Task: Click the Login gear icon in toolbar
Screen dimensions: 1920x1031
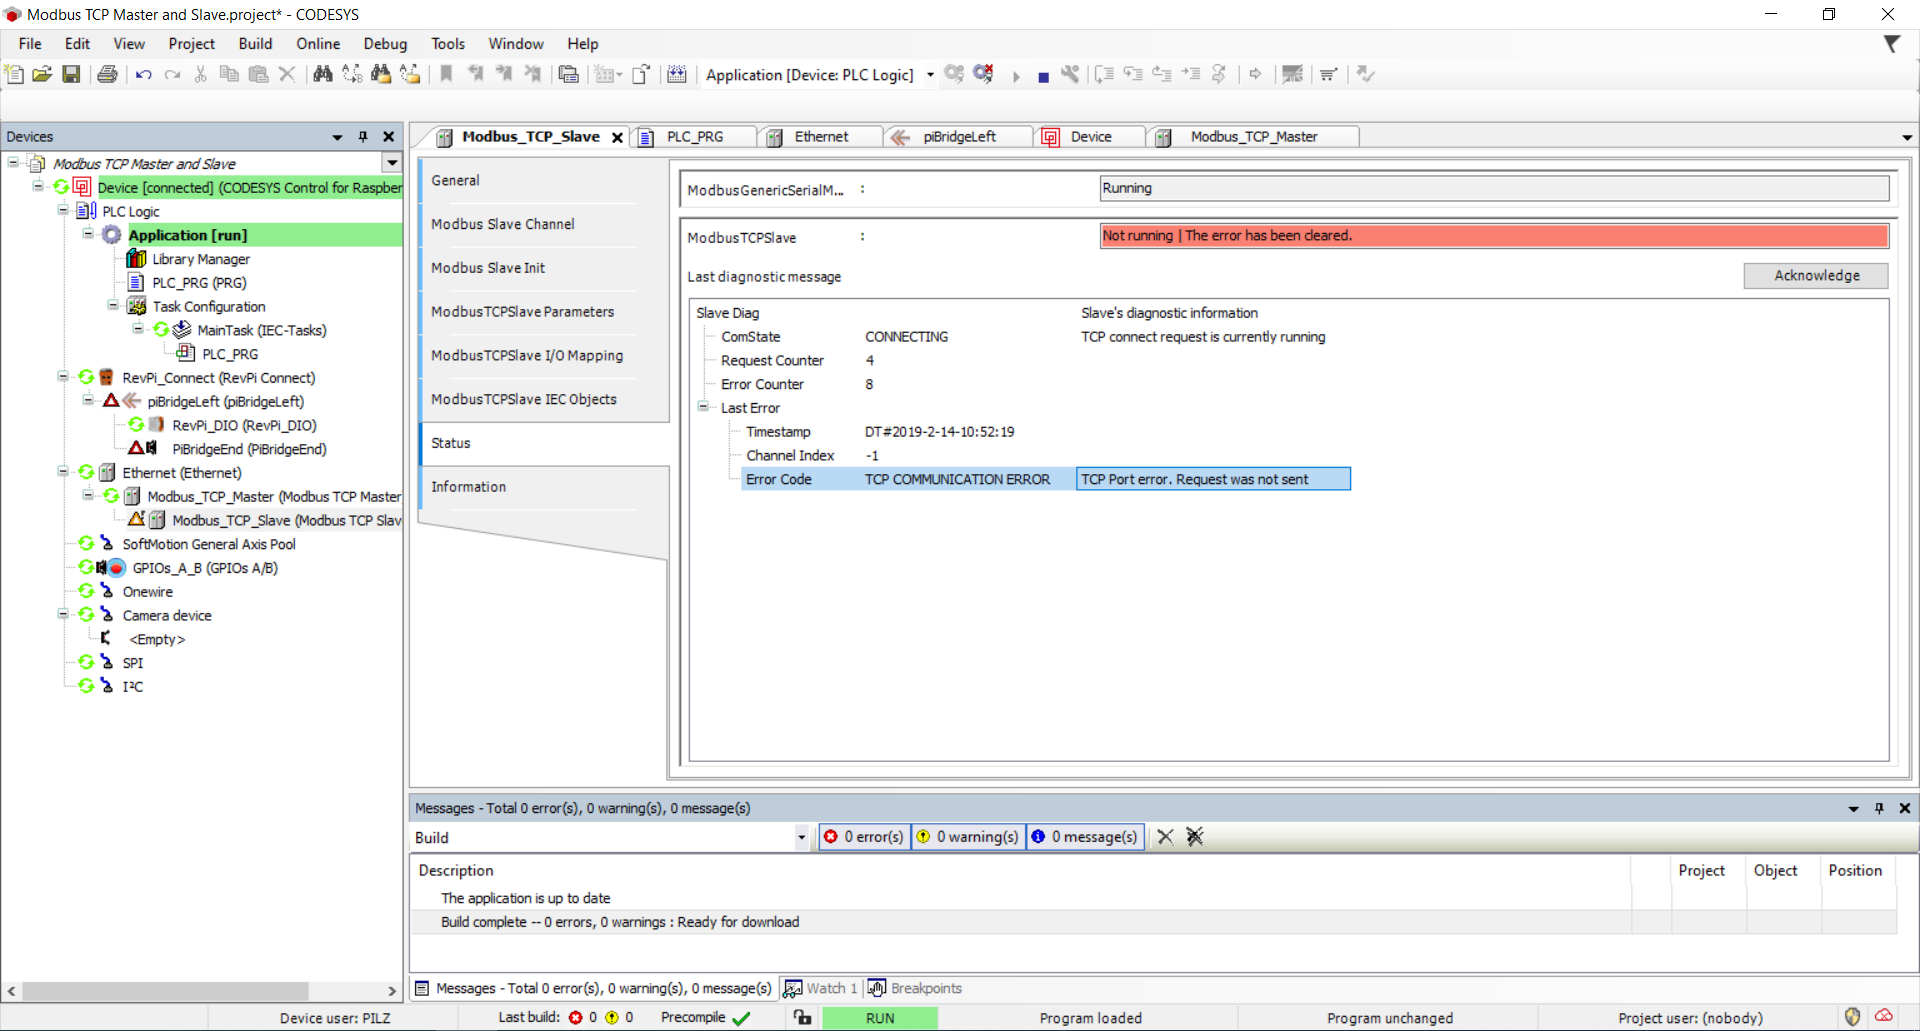Action: coord(955,74)
